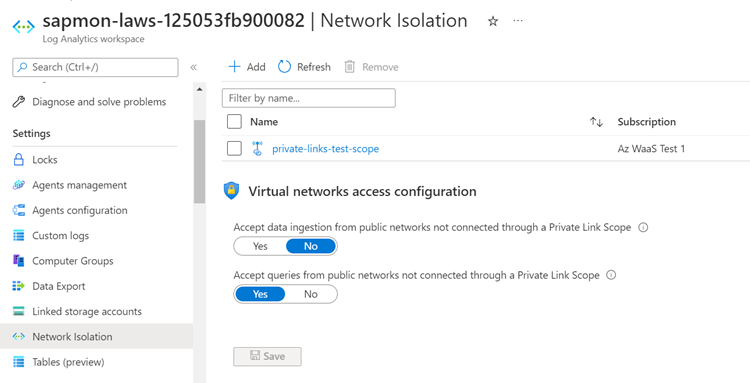Select Network Isolation in sidebar
The image size is (750, 383).
pyautogui.click(x=96, y=336)
